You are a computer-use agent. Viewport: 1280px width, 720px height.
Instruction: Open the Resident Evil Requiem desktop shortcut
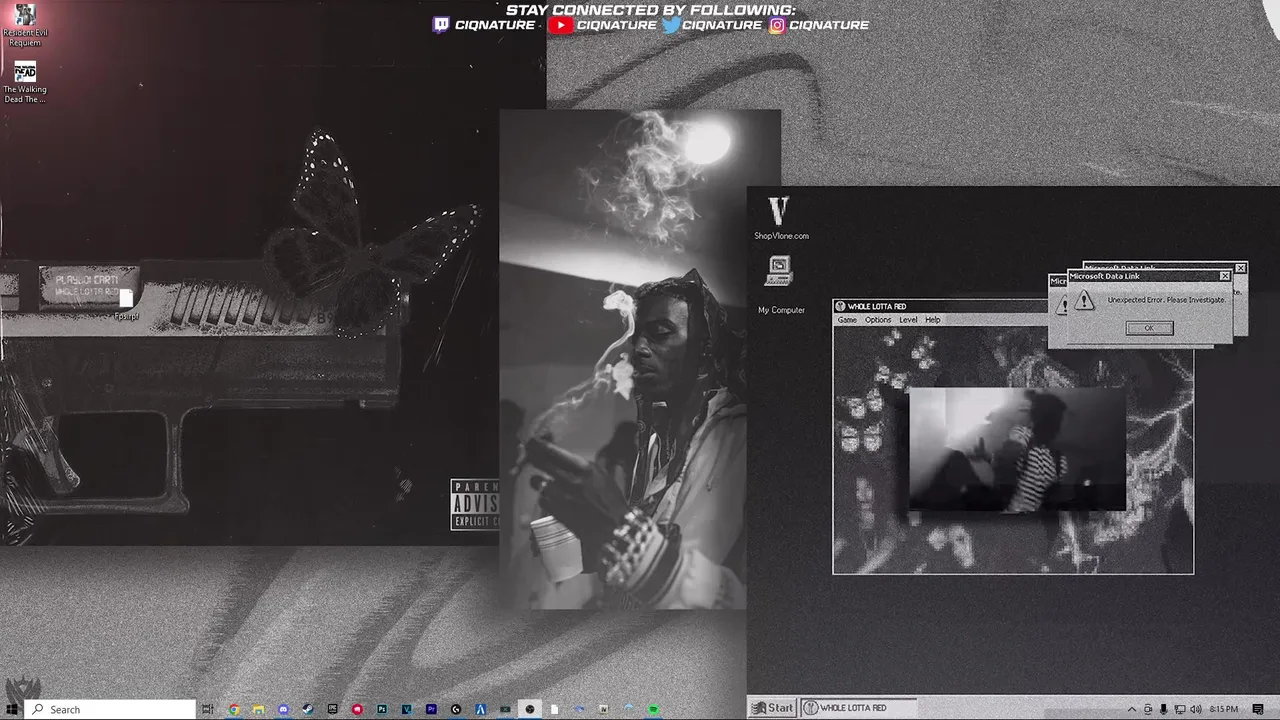click(x=25, y=25)
